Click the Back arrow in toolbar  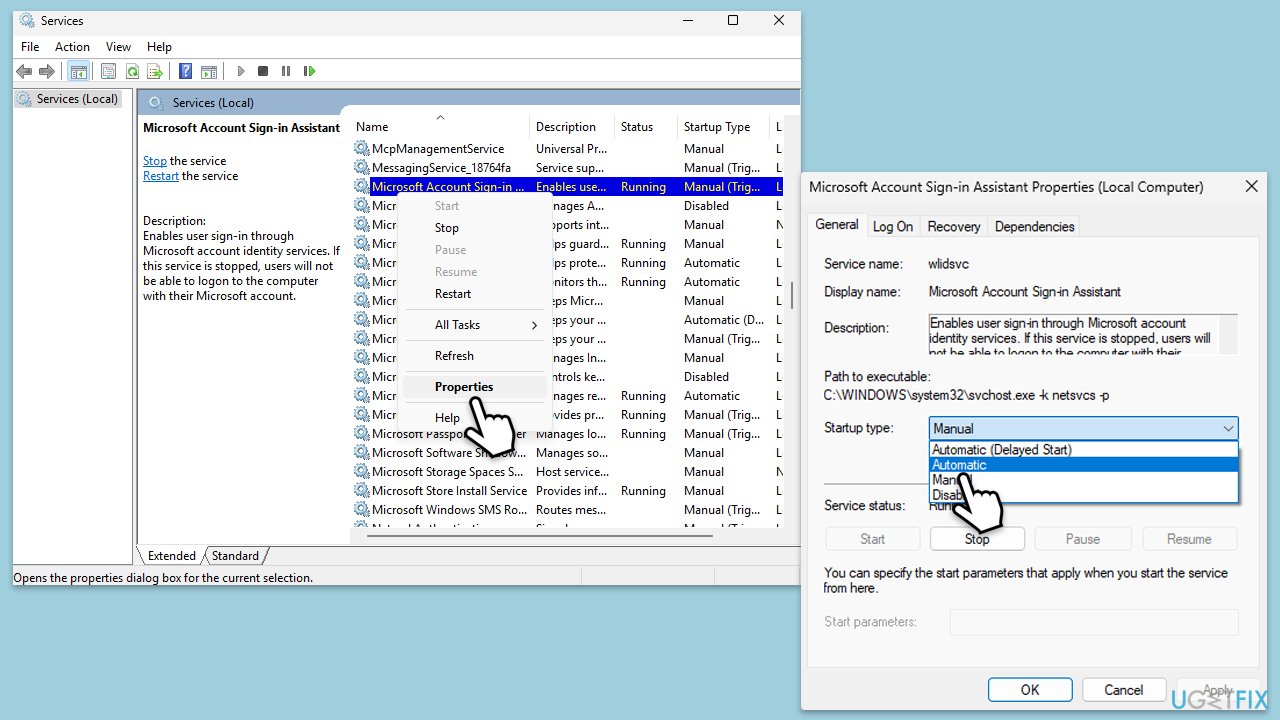tap(23, 71)
